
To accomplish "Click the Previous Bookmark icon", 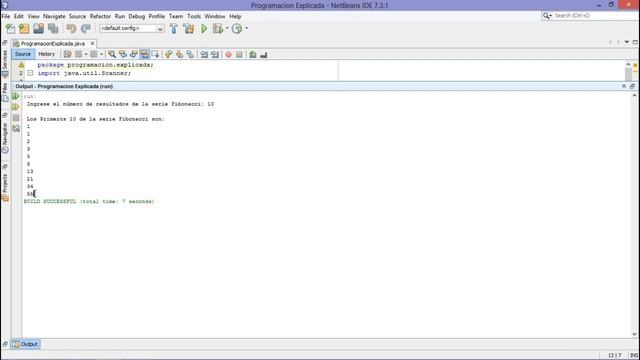I will (169, 54).
